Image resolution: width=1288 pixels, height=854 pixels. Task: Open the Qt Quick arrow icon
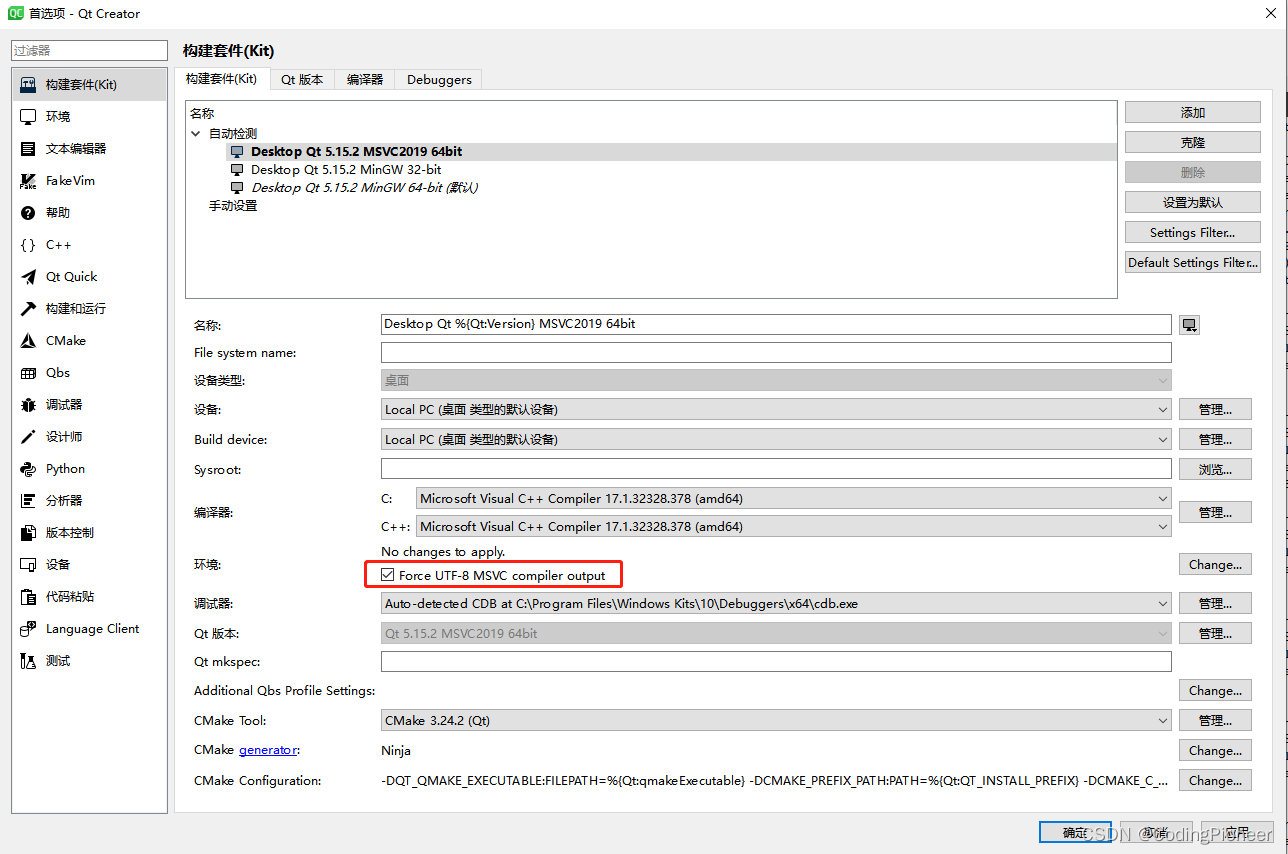28,277
